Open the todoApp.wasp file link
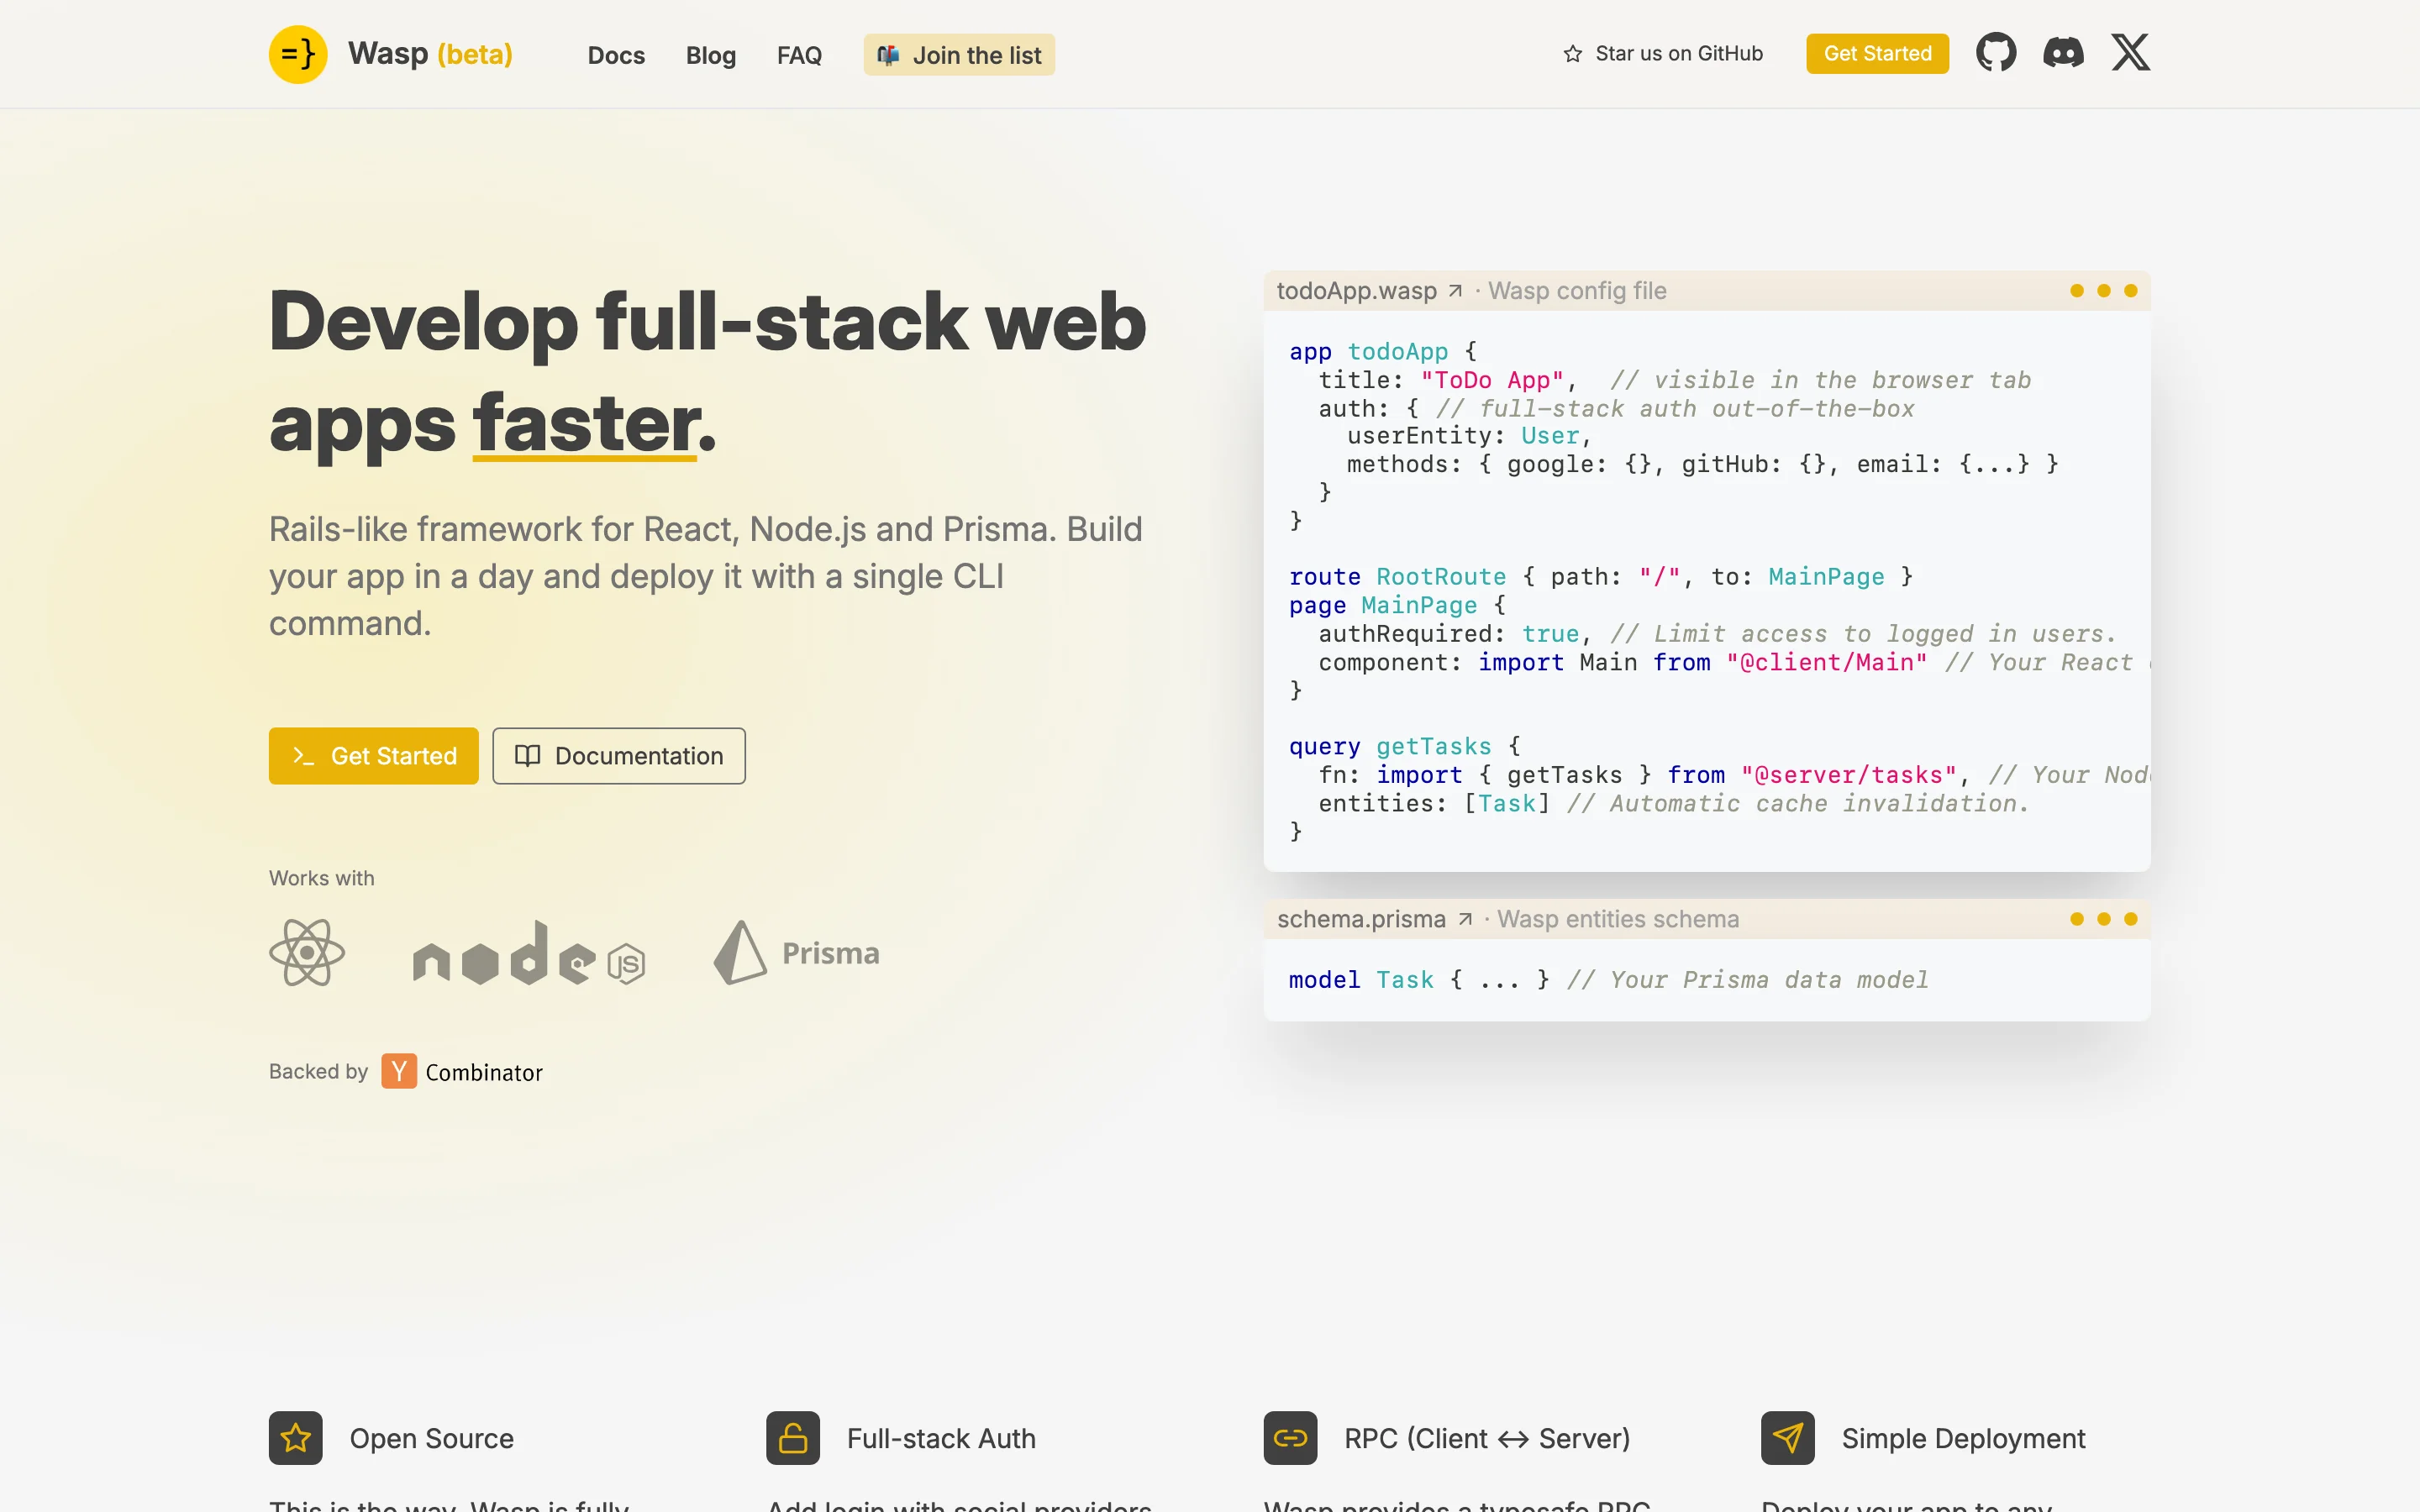The height and width of the screenshot is (1512, 2420). (1369, 291)
